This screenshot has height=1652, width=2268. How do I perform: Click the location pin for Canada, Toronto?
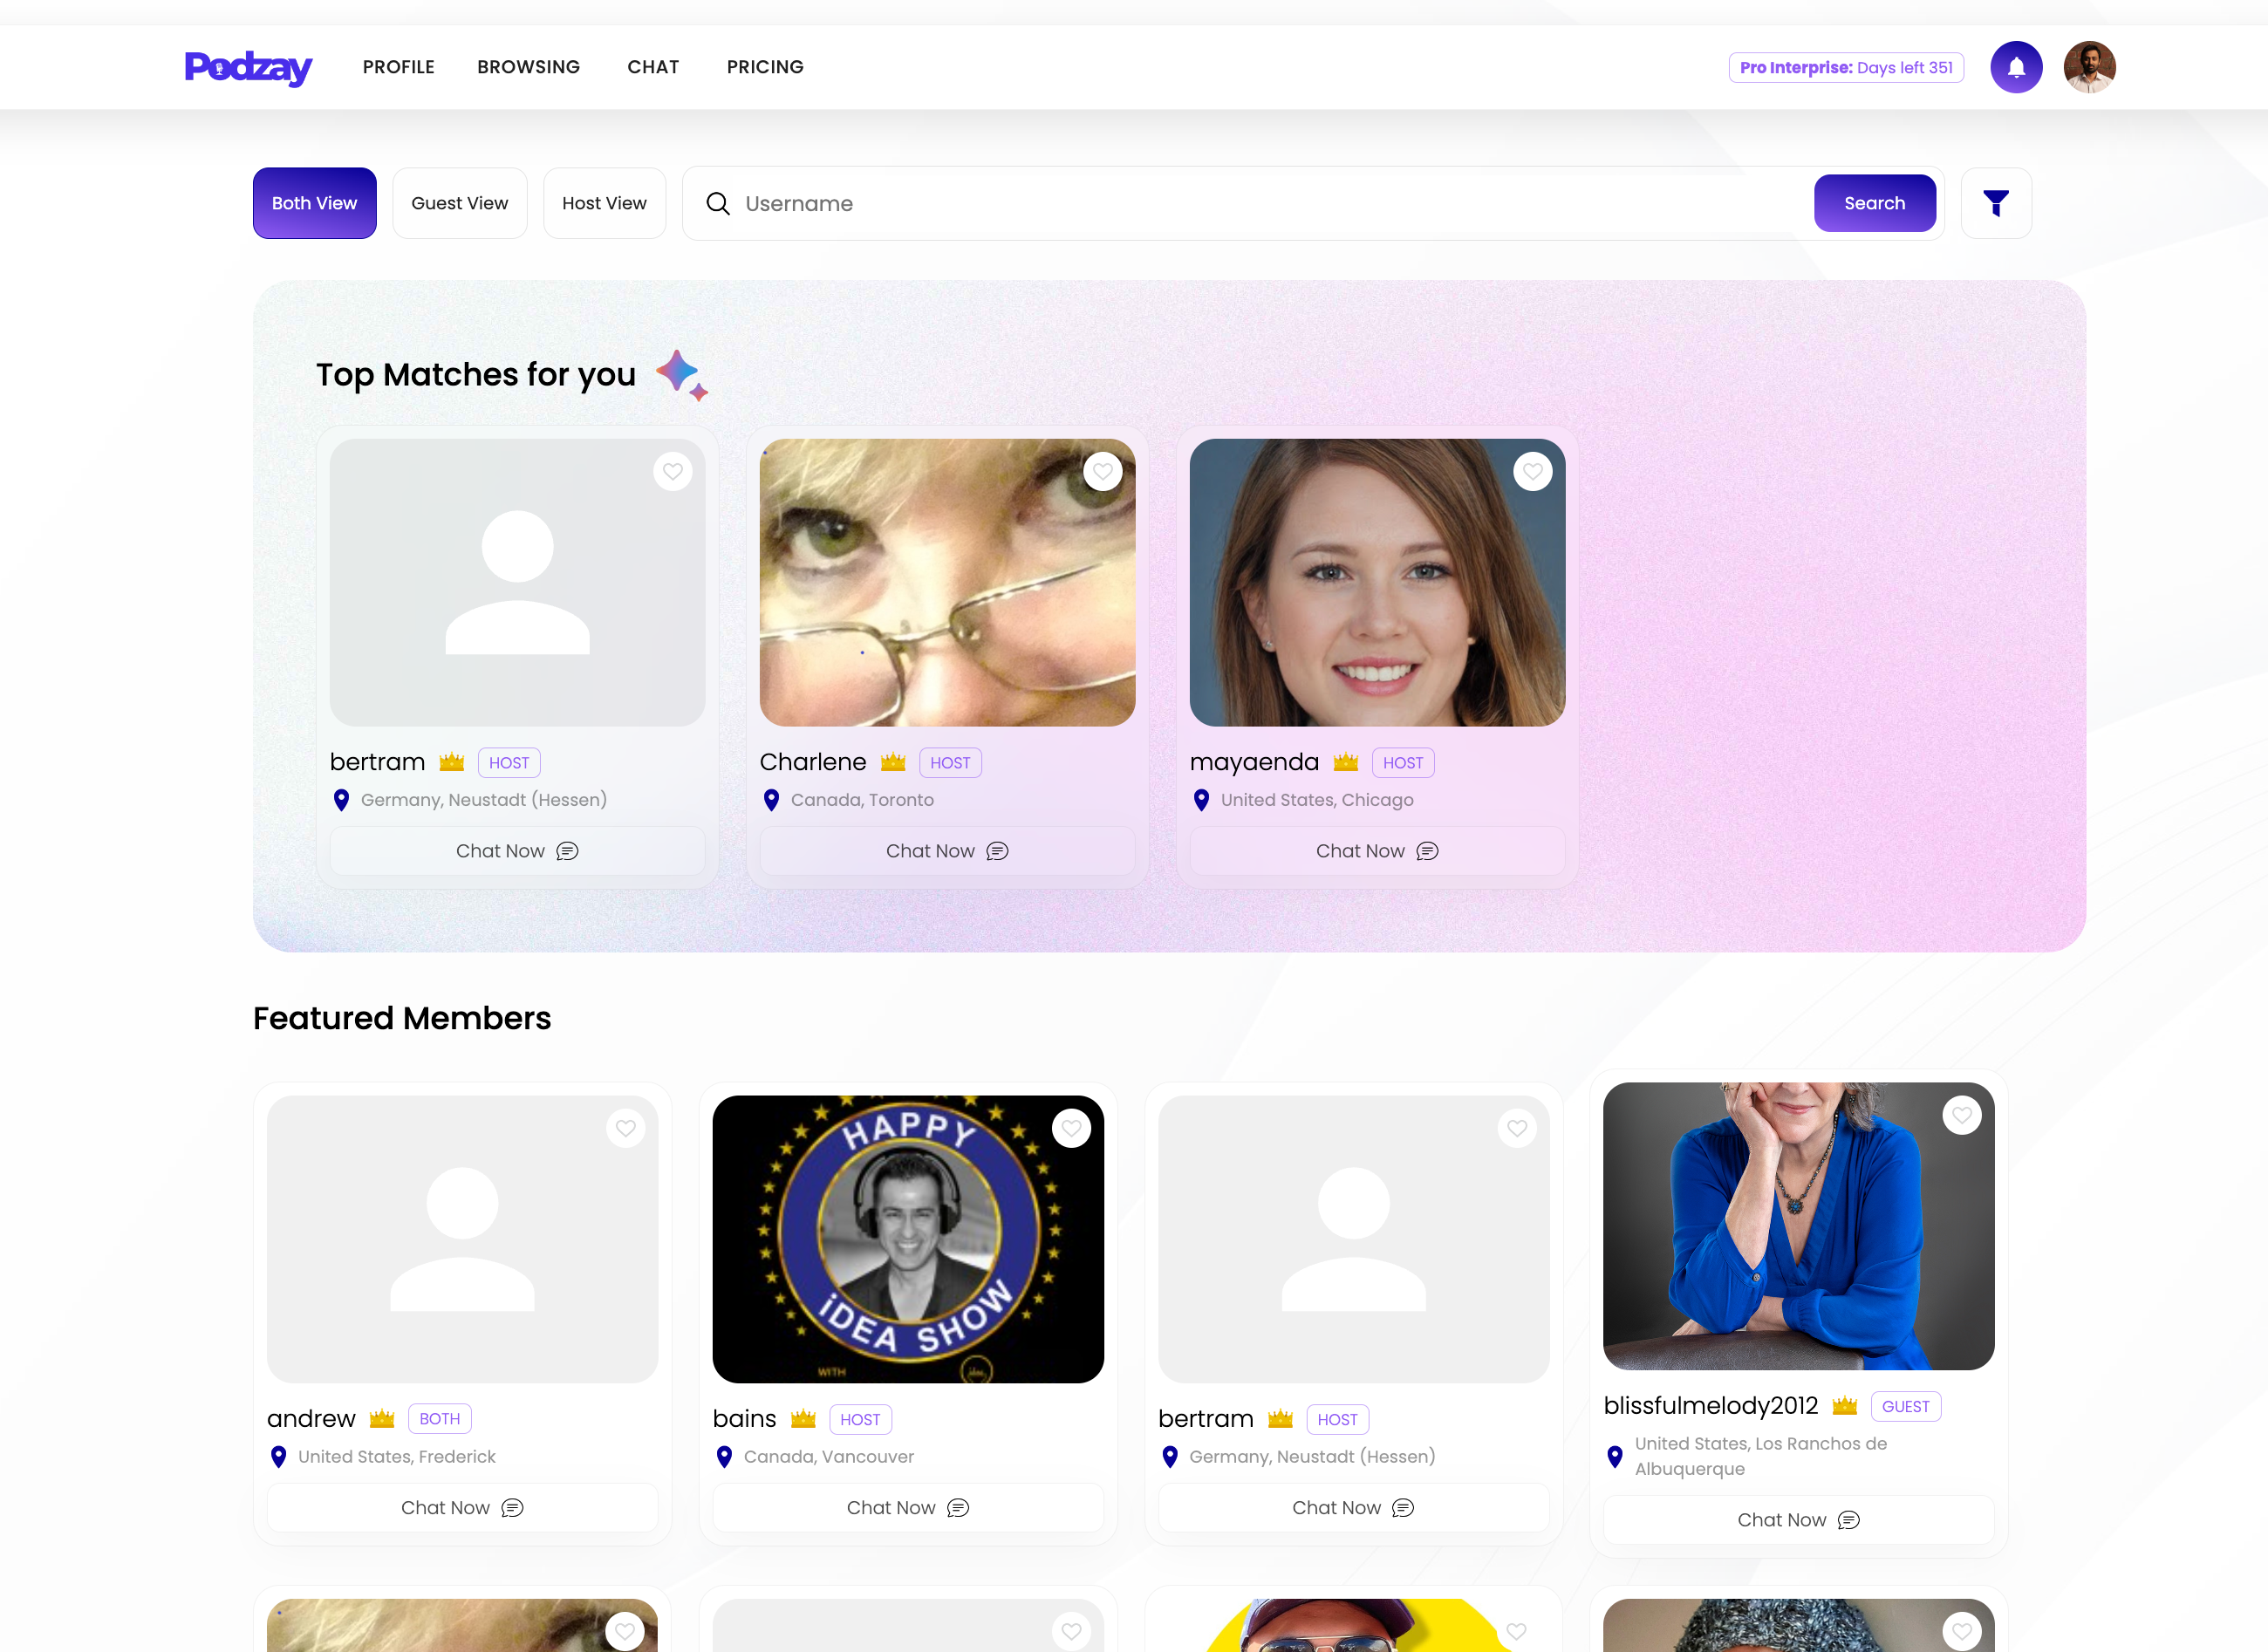771,800
